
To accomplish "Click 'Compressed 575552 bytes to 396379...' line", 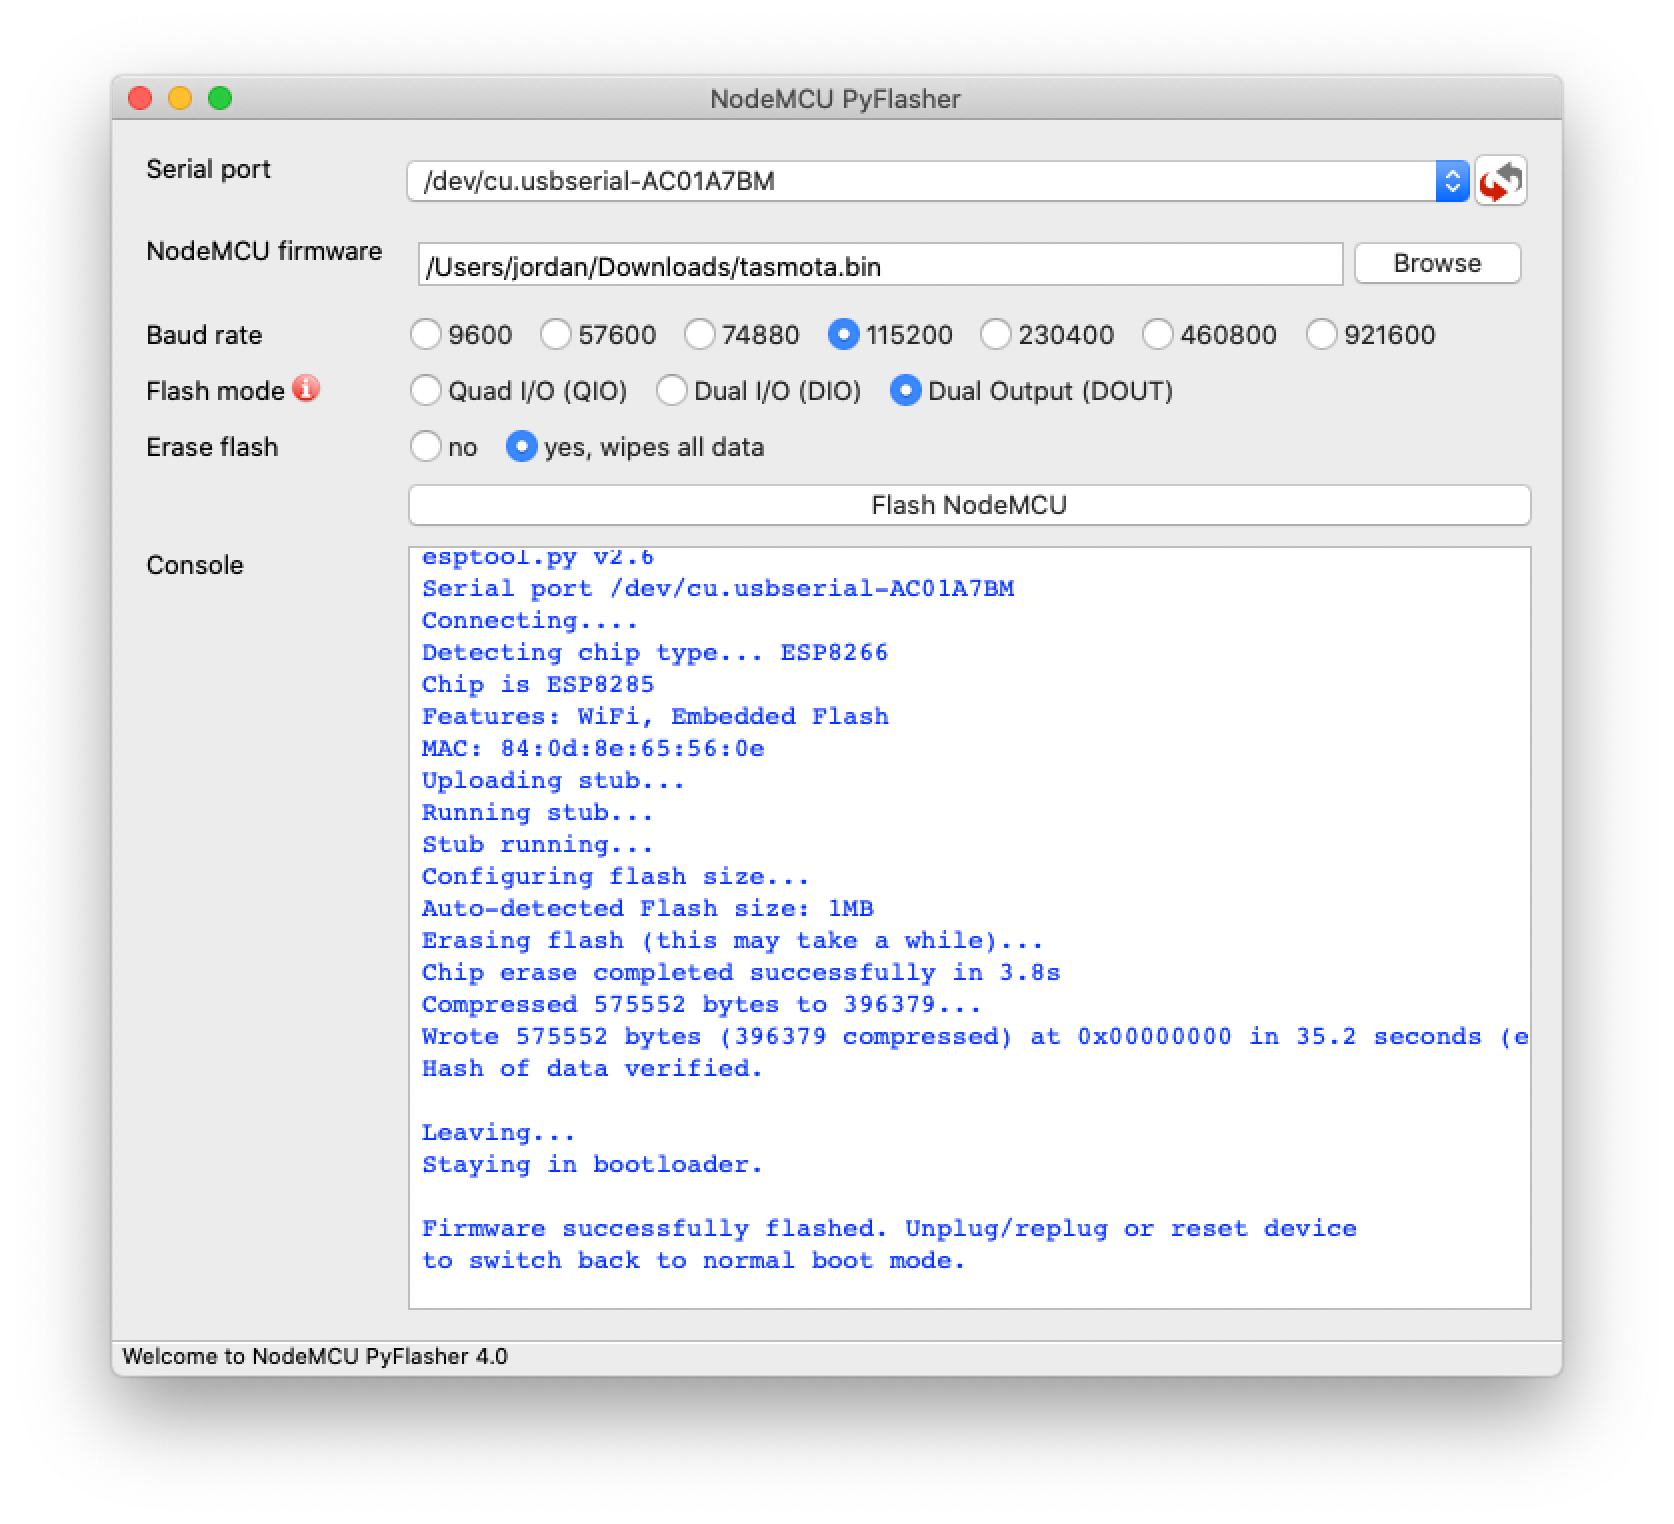I will (x=701, y=1004).
